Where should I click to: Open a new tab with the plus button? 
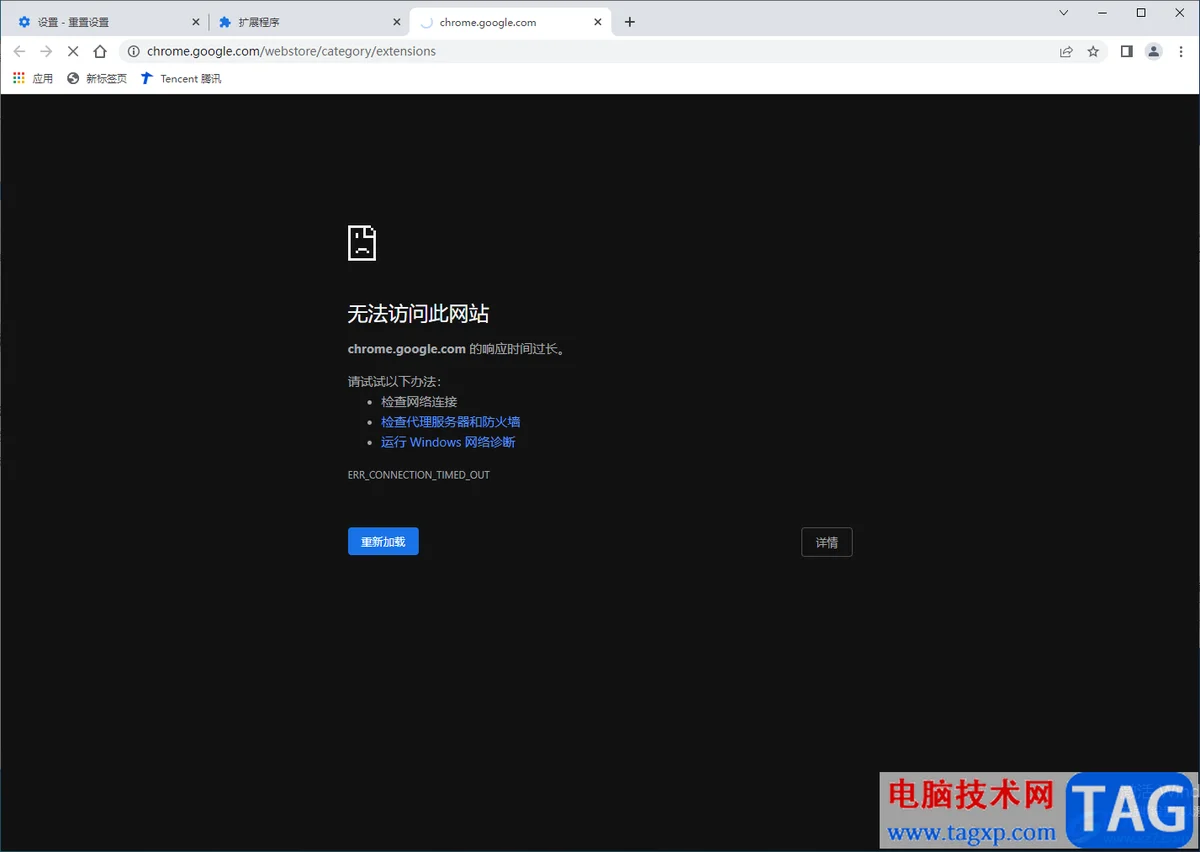click(630, 21)
